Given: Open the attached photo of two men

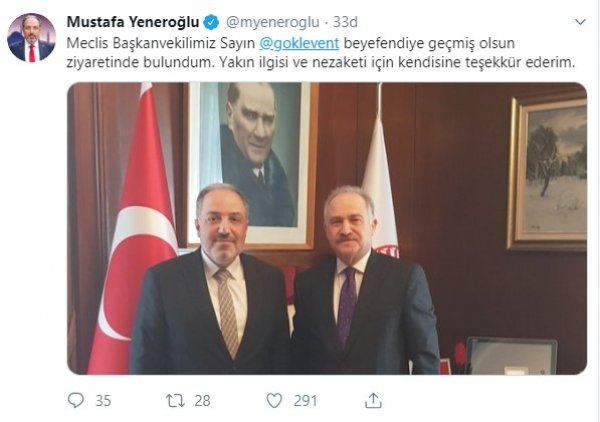Looking at the screenshot, I should click(327, 228).
